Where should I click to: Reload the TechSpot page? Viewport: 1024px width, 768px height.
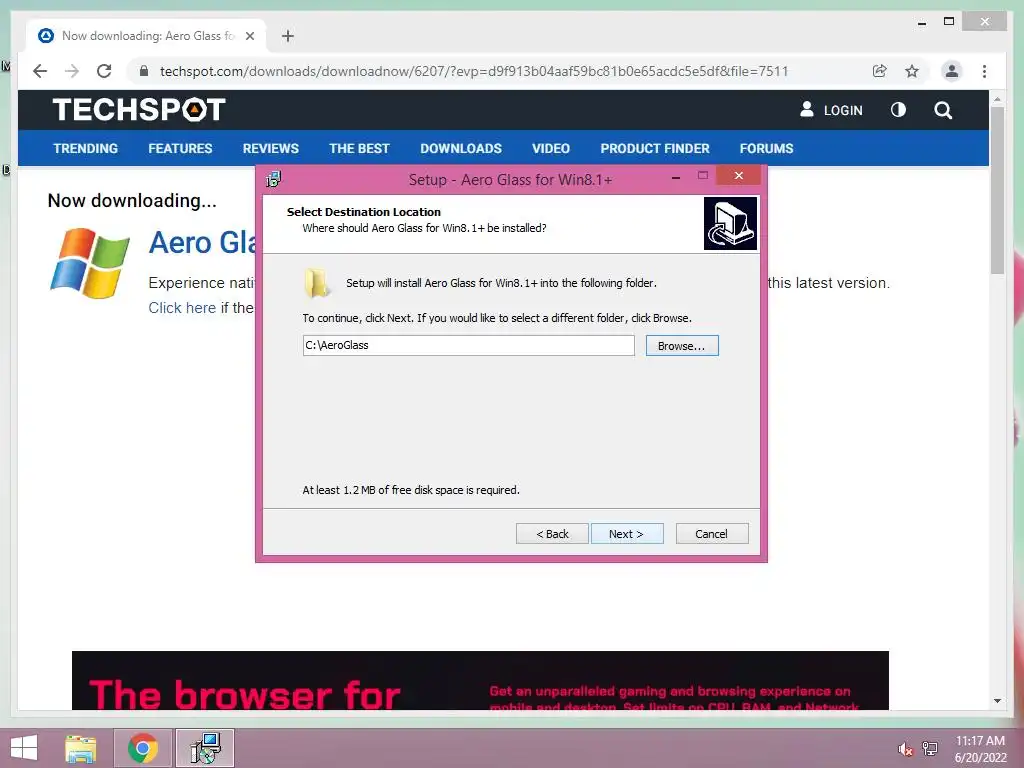point(104,71)
